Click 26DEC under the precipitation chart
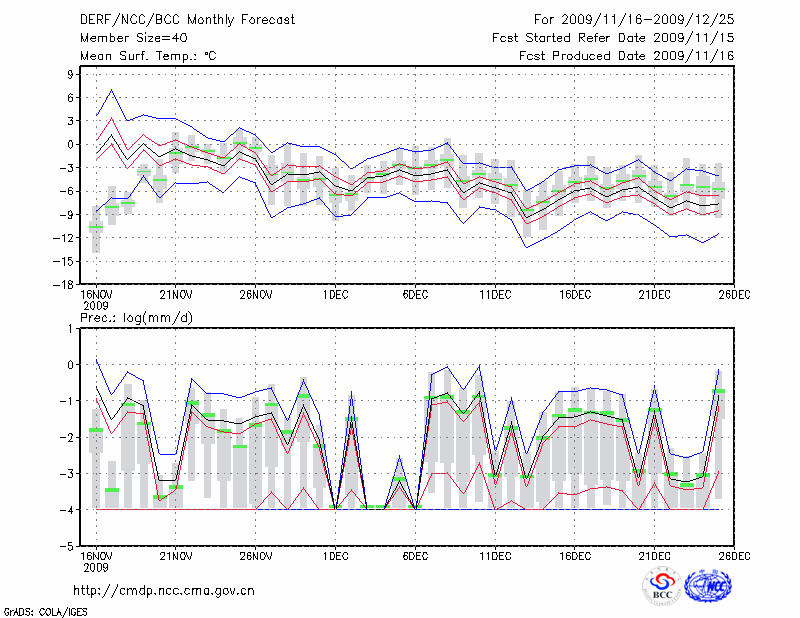This screenshot has height=618, width=800. coord(734,555)
